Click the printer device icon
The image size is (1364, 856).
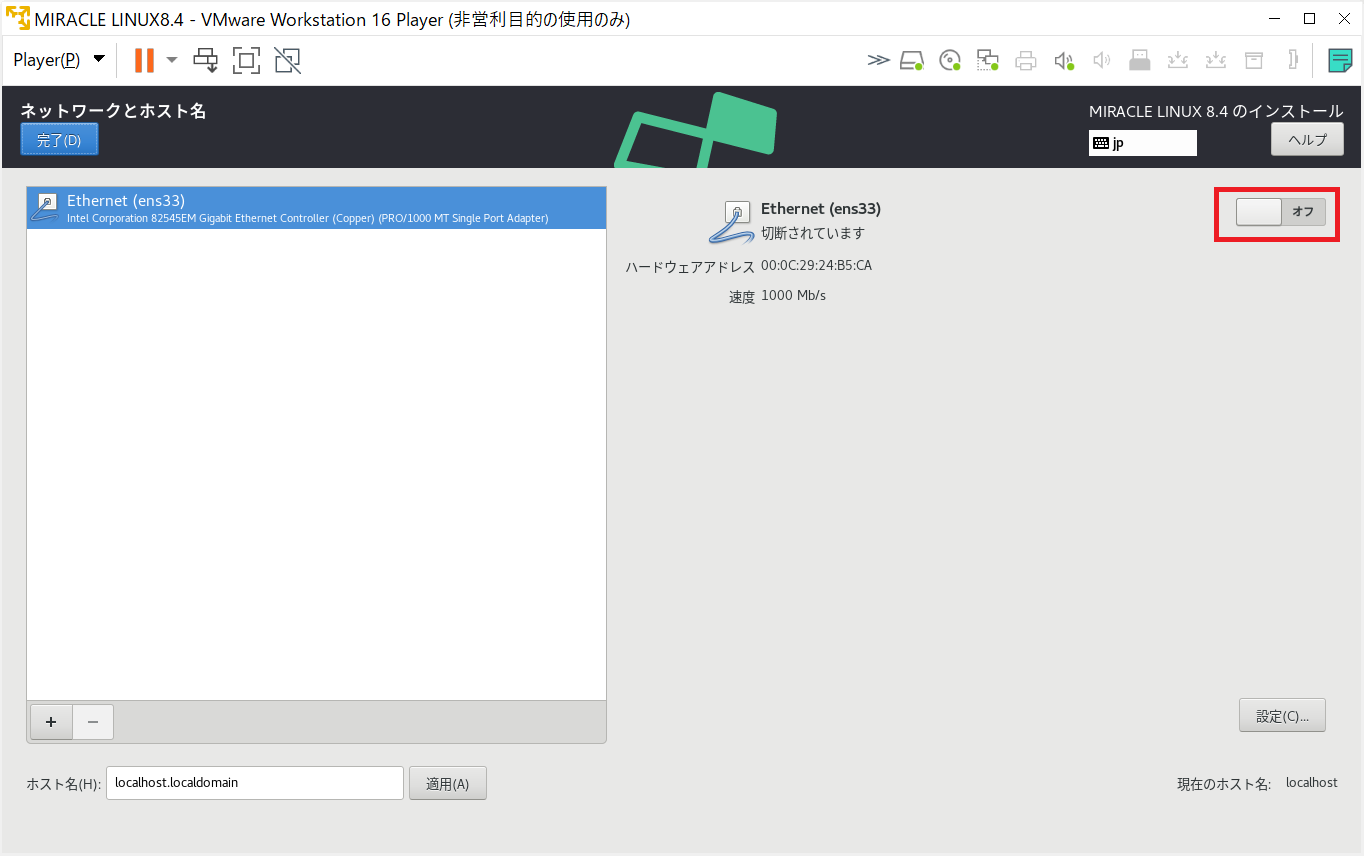tap(1026, 60)
